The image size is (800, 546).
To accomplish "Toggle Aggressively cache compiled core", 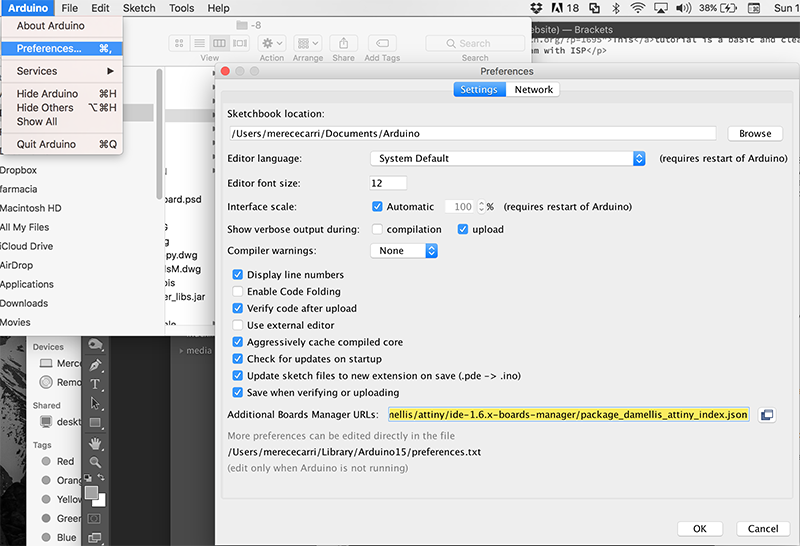I will 237,342.
